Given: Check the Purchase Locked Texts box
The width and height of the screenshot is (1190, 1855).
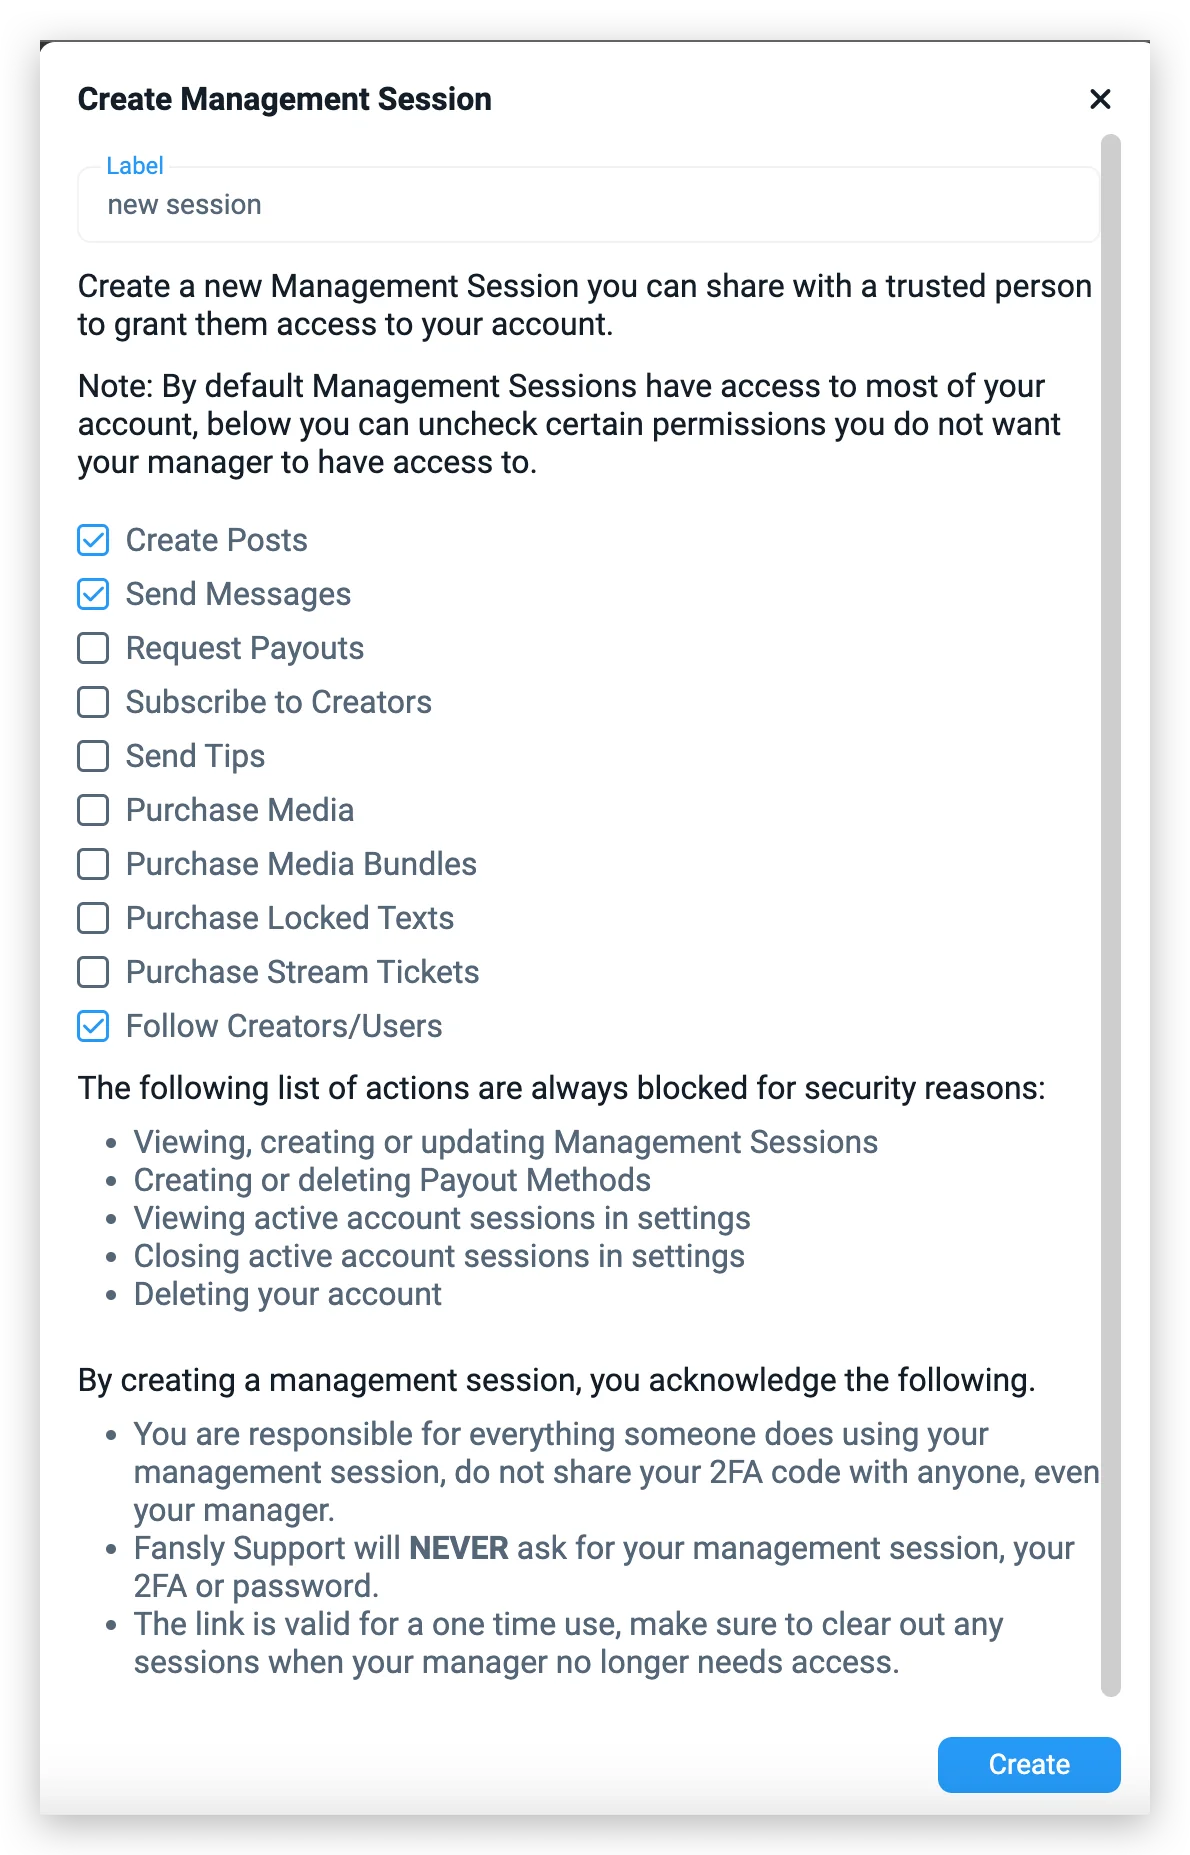Looking at the screenshot, I should 92,918.
